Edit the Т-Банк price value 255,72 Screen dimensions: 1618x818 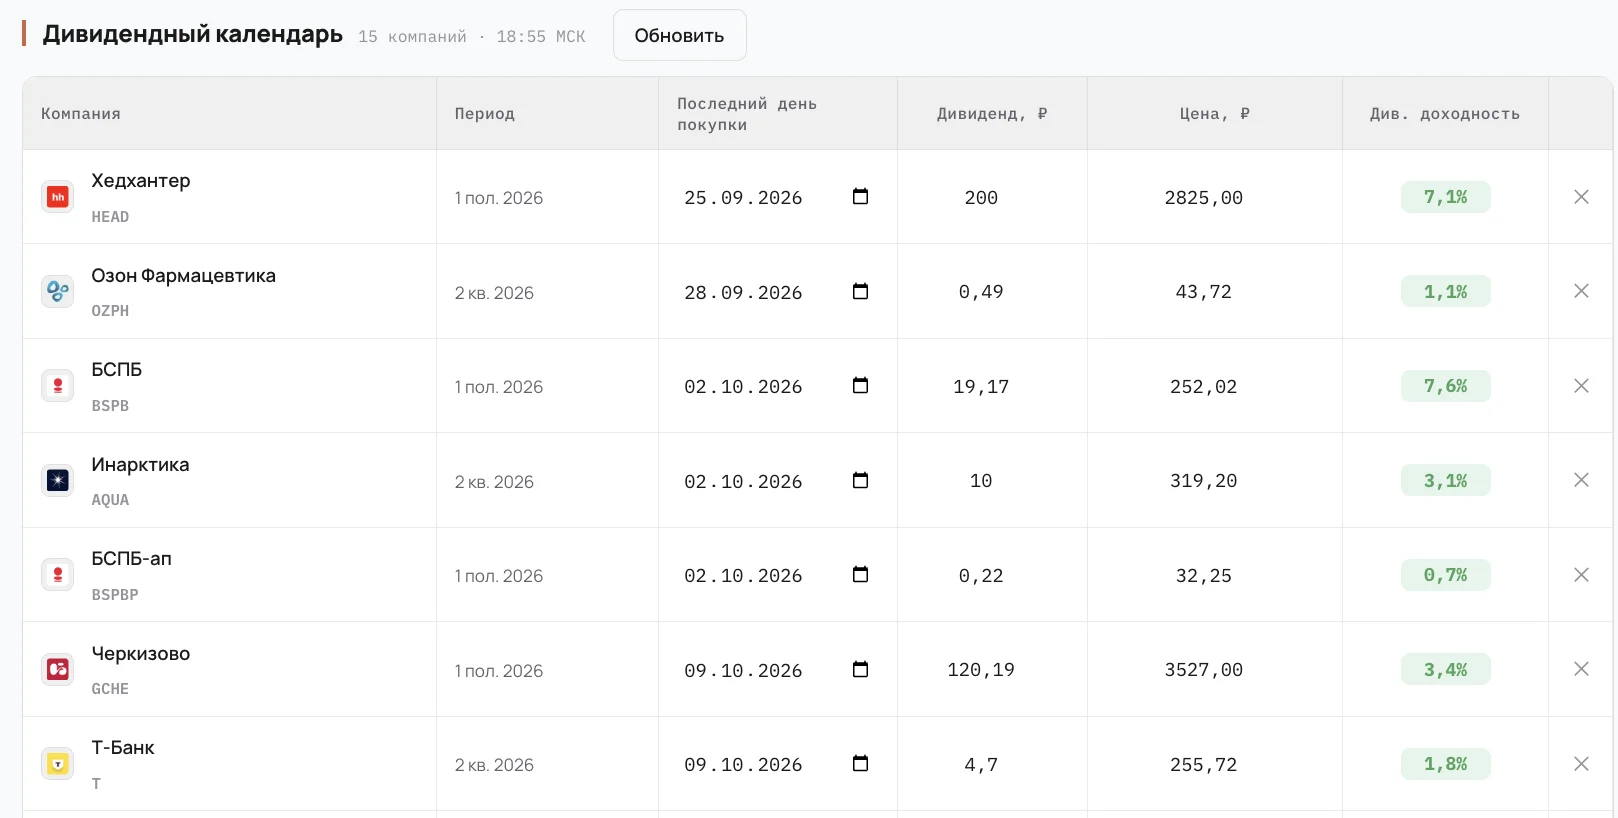pos(1204,764)
